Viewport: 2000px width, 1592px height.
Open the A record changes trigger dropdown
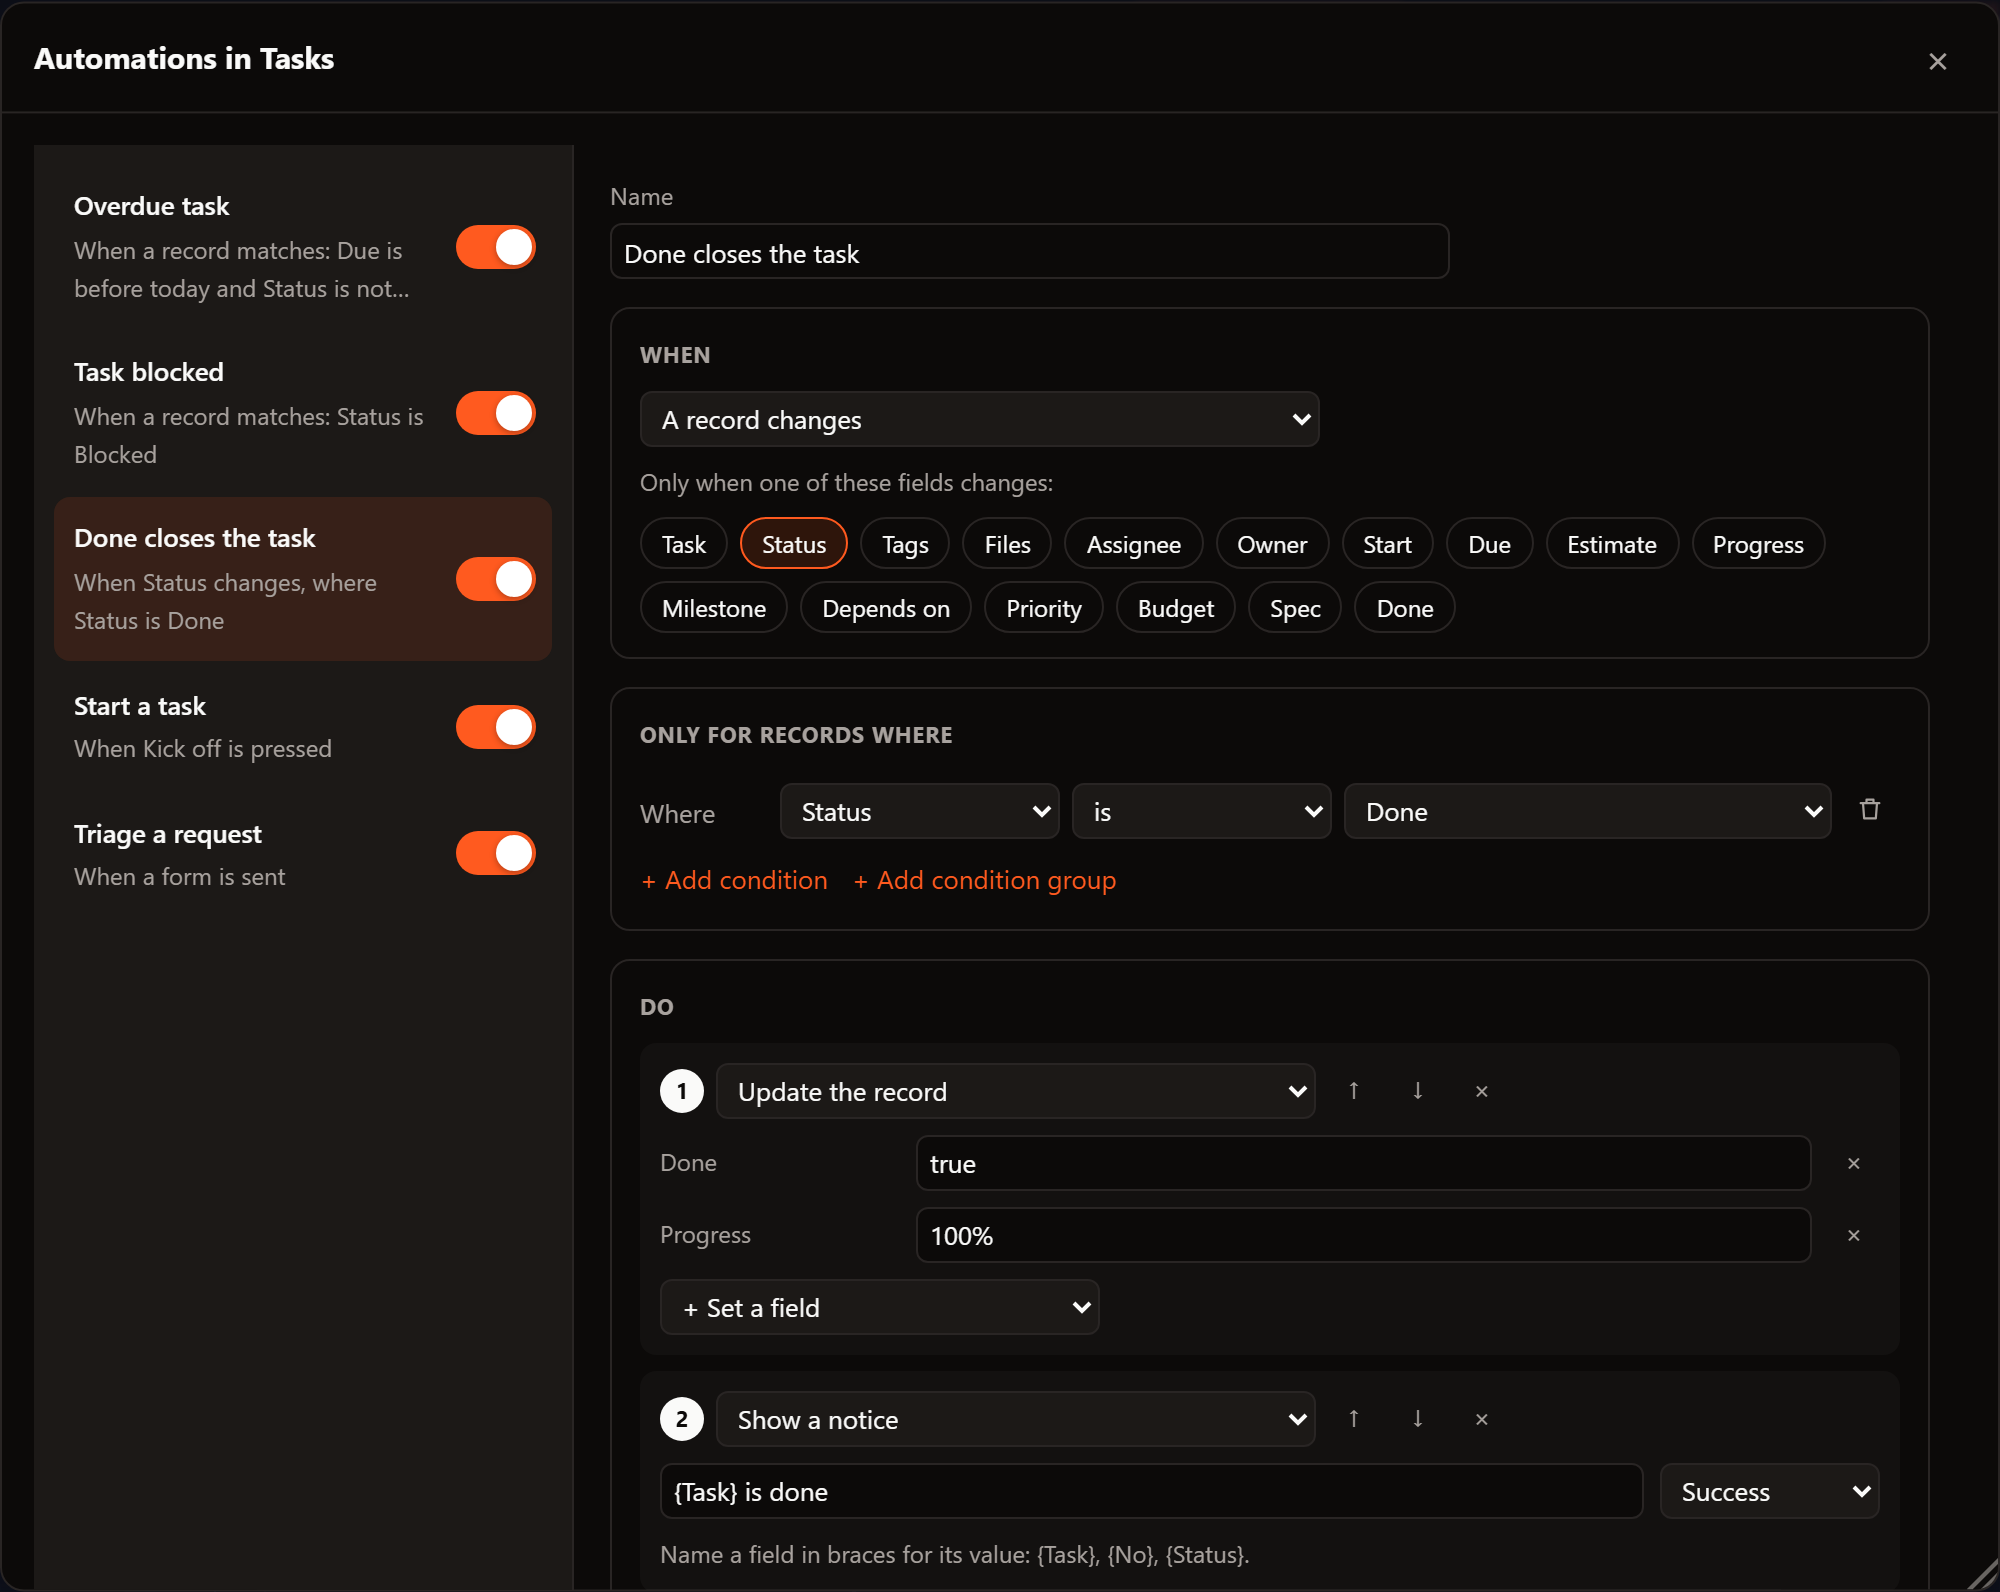[x=979, y=419]
